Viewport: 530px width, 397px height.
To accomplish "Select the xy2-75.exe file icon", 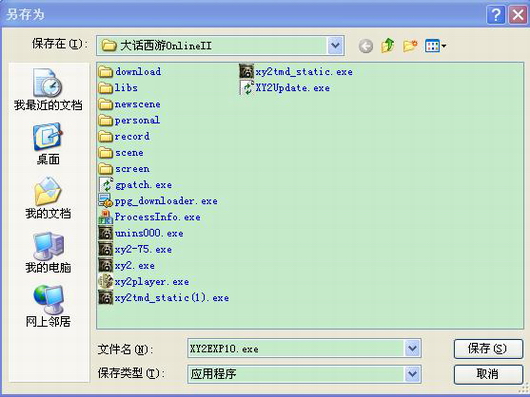I will tap(105, 249).
